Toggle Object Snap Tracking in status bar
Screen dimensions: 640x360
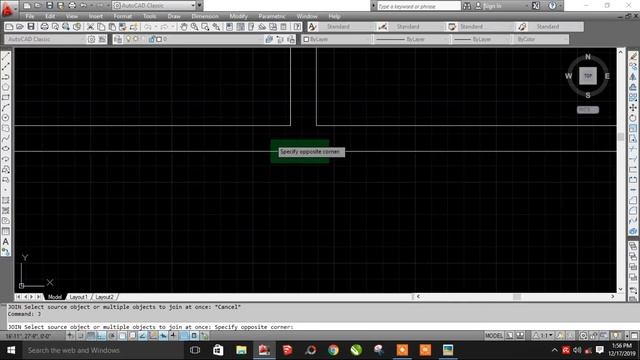[x=142, y=336]
